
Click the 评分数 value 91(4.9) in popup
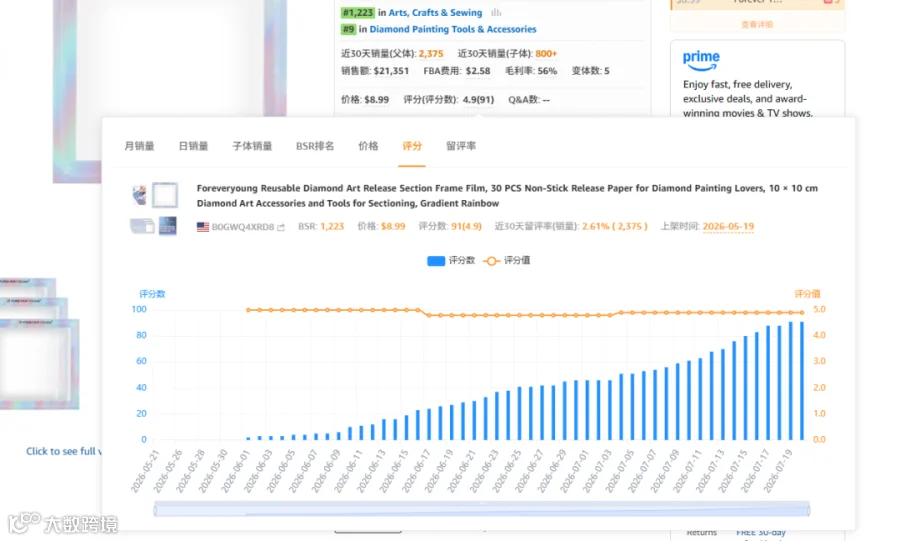[x=466, y=226]
